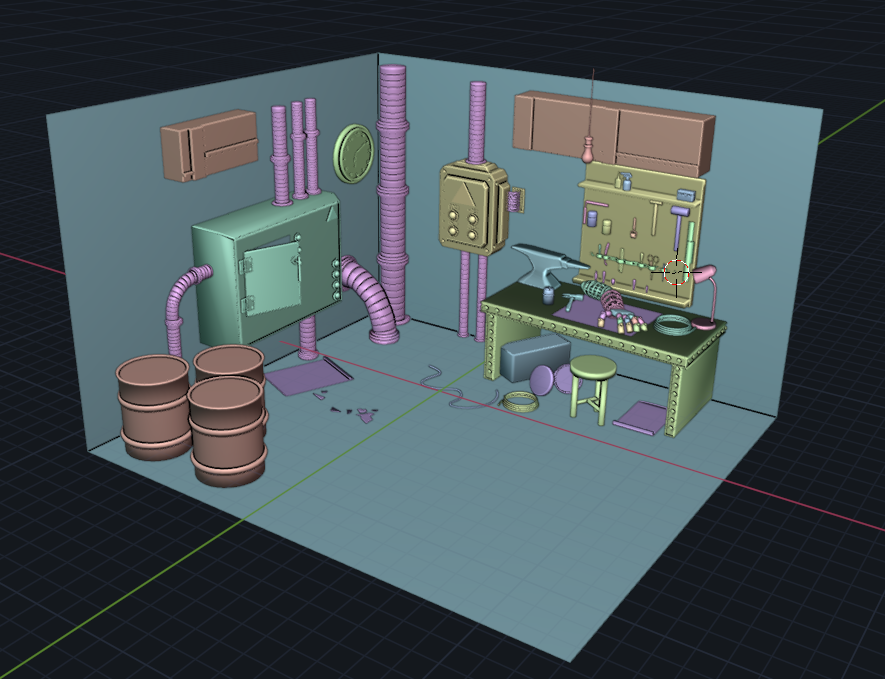Select the leftmost brown barrel

coord(154,406)
